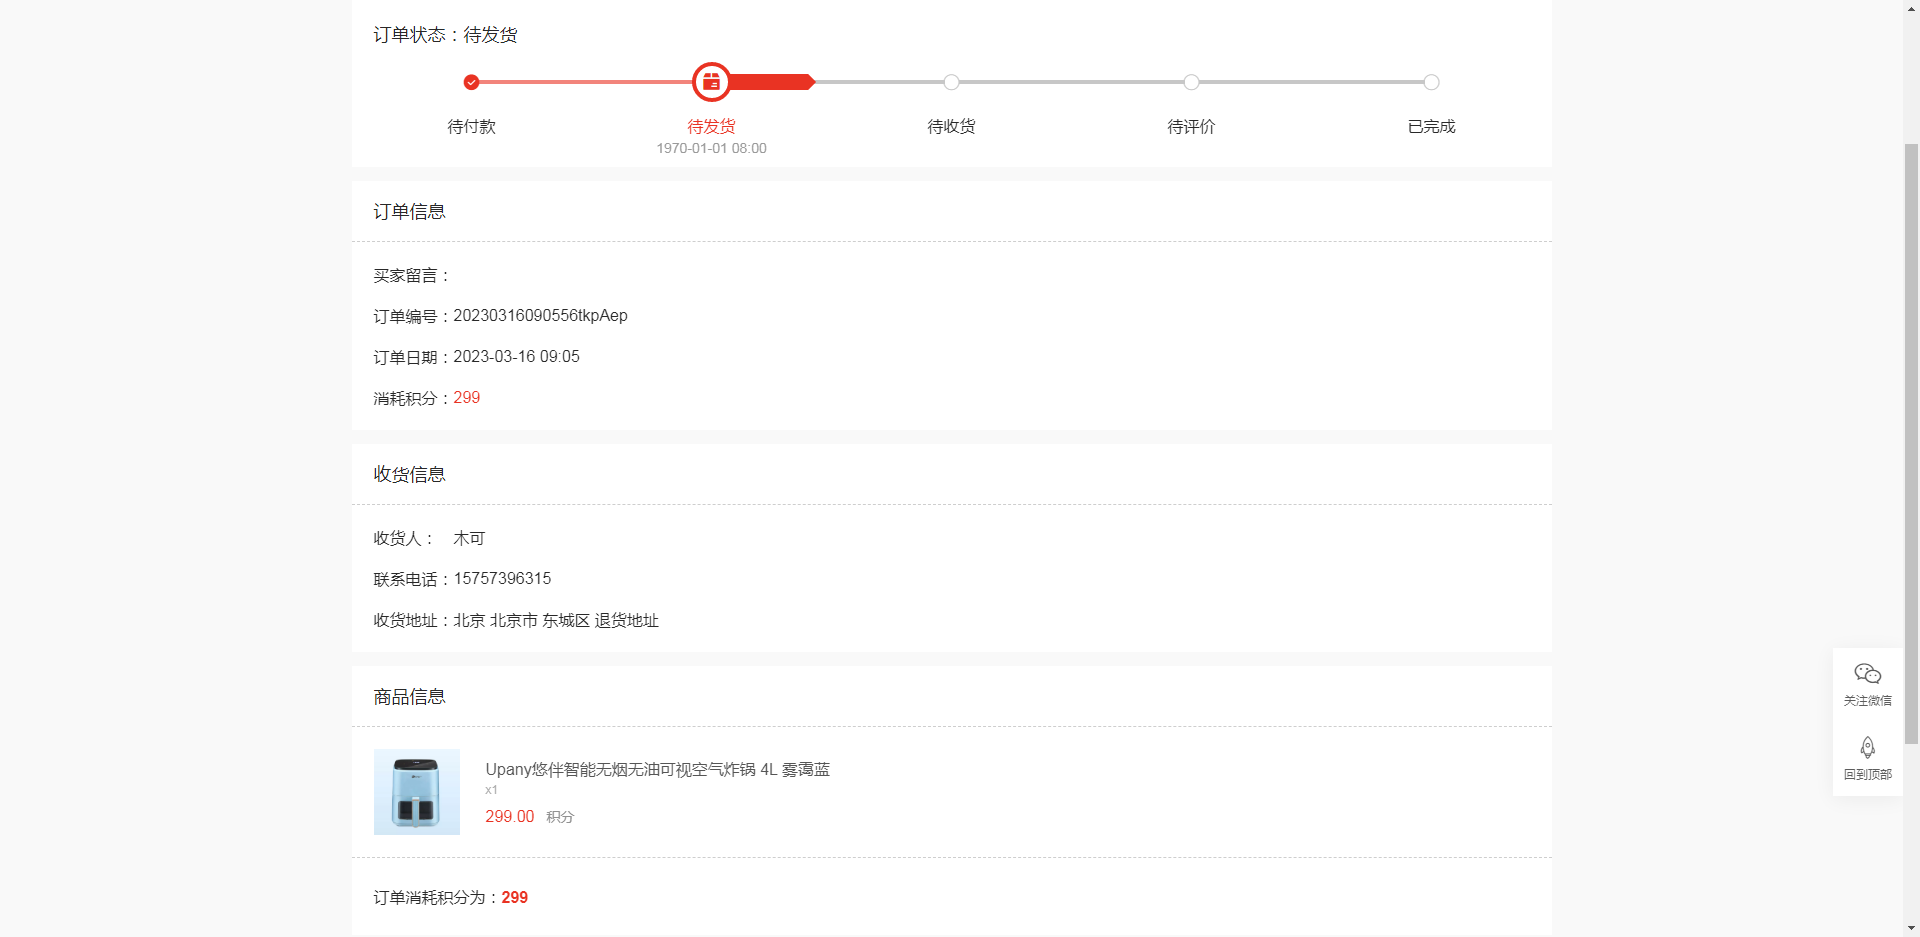Click the order date 2023-03-16 09:05
This screenshot has width=1920, height=937.
(516, 357)
